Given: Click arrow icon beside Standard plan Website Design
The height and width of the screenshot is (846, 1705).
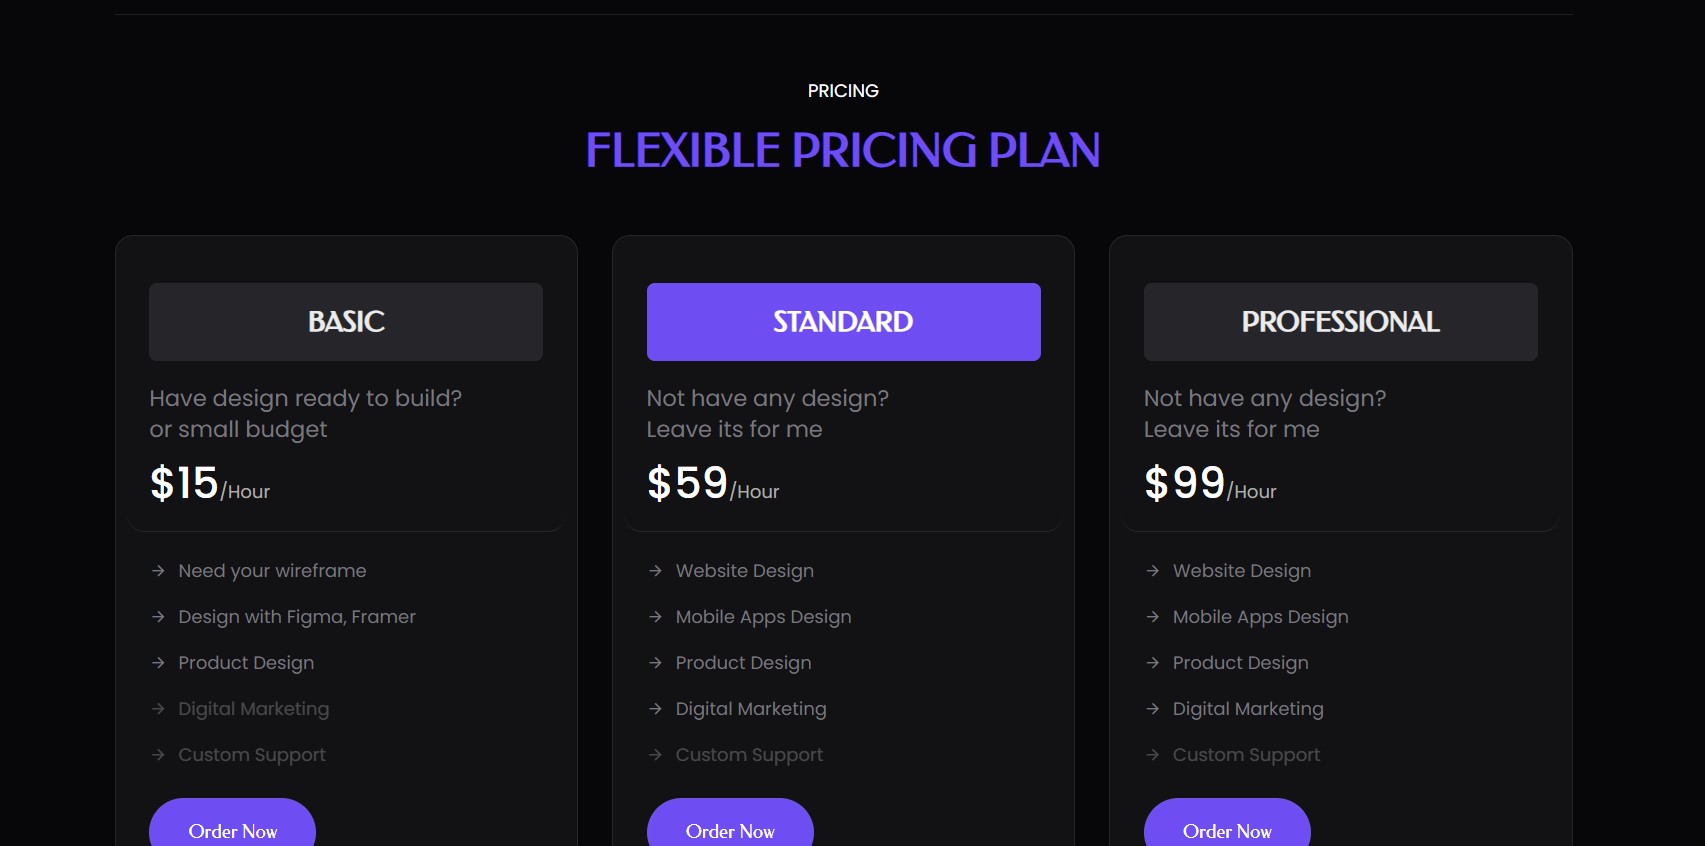Looking at the screenshot, I should (655, 571).
